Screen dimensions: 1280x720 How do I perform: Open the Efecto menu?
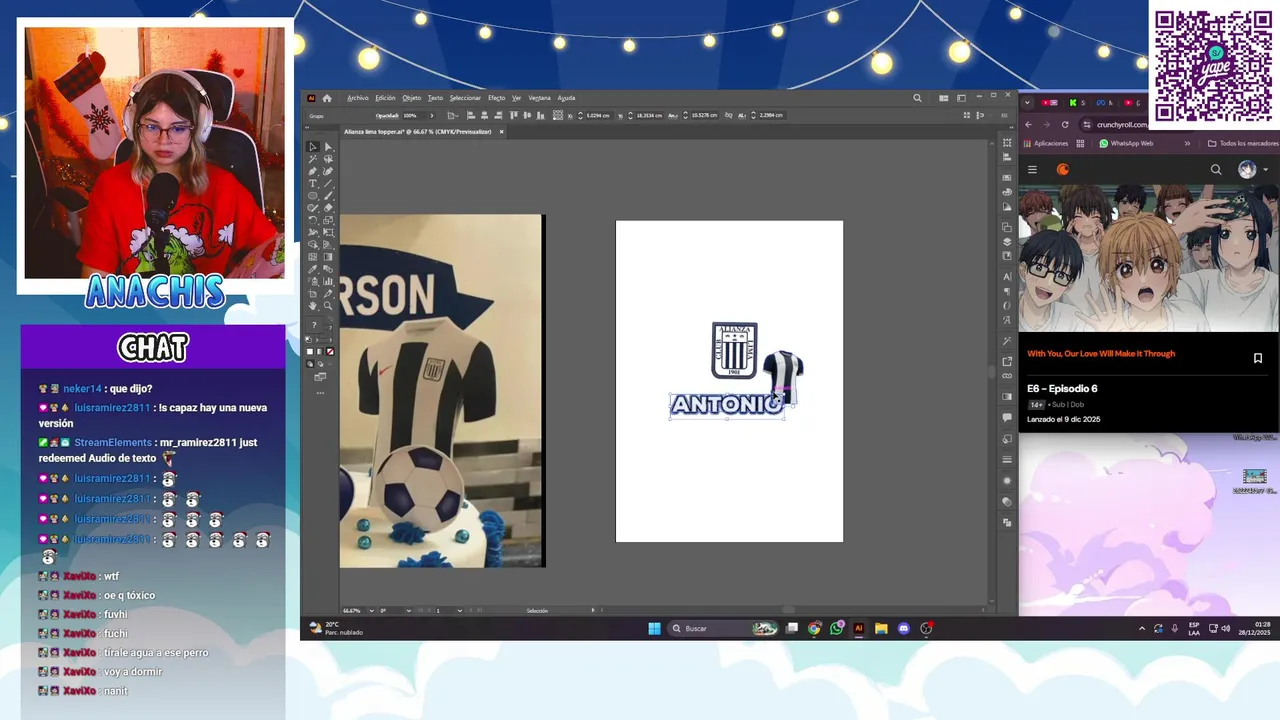[496, 98]
